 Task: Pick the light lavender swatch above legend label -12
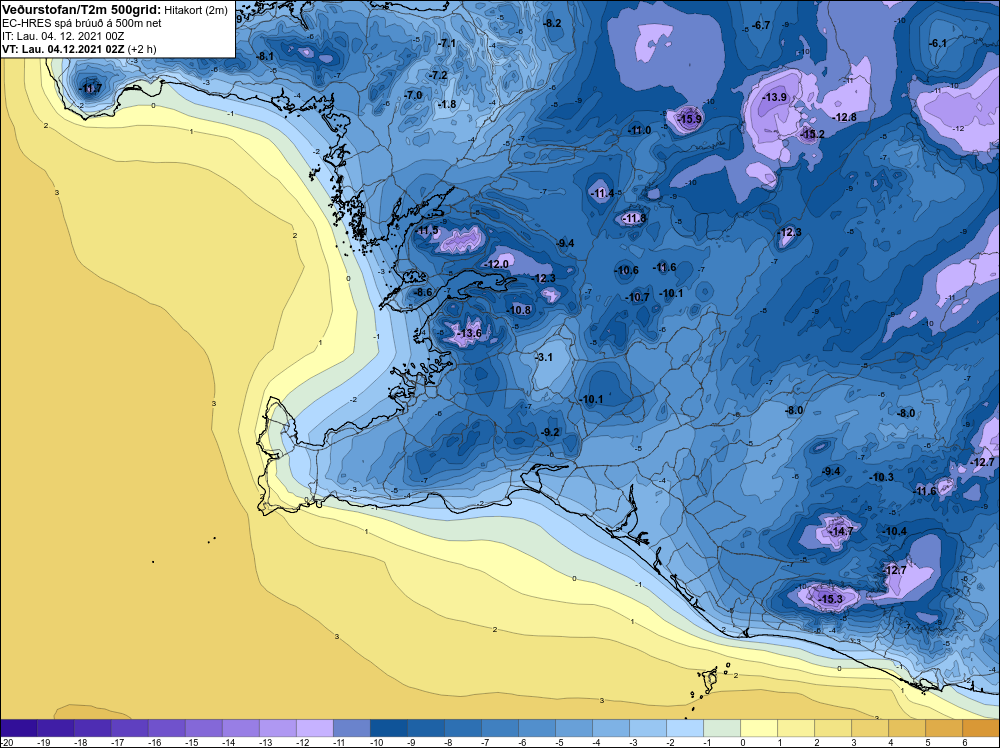pos(314,728)
